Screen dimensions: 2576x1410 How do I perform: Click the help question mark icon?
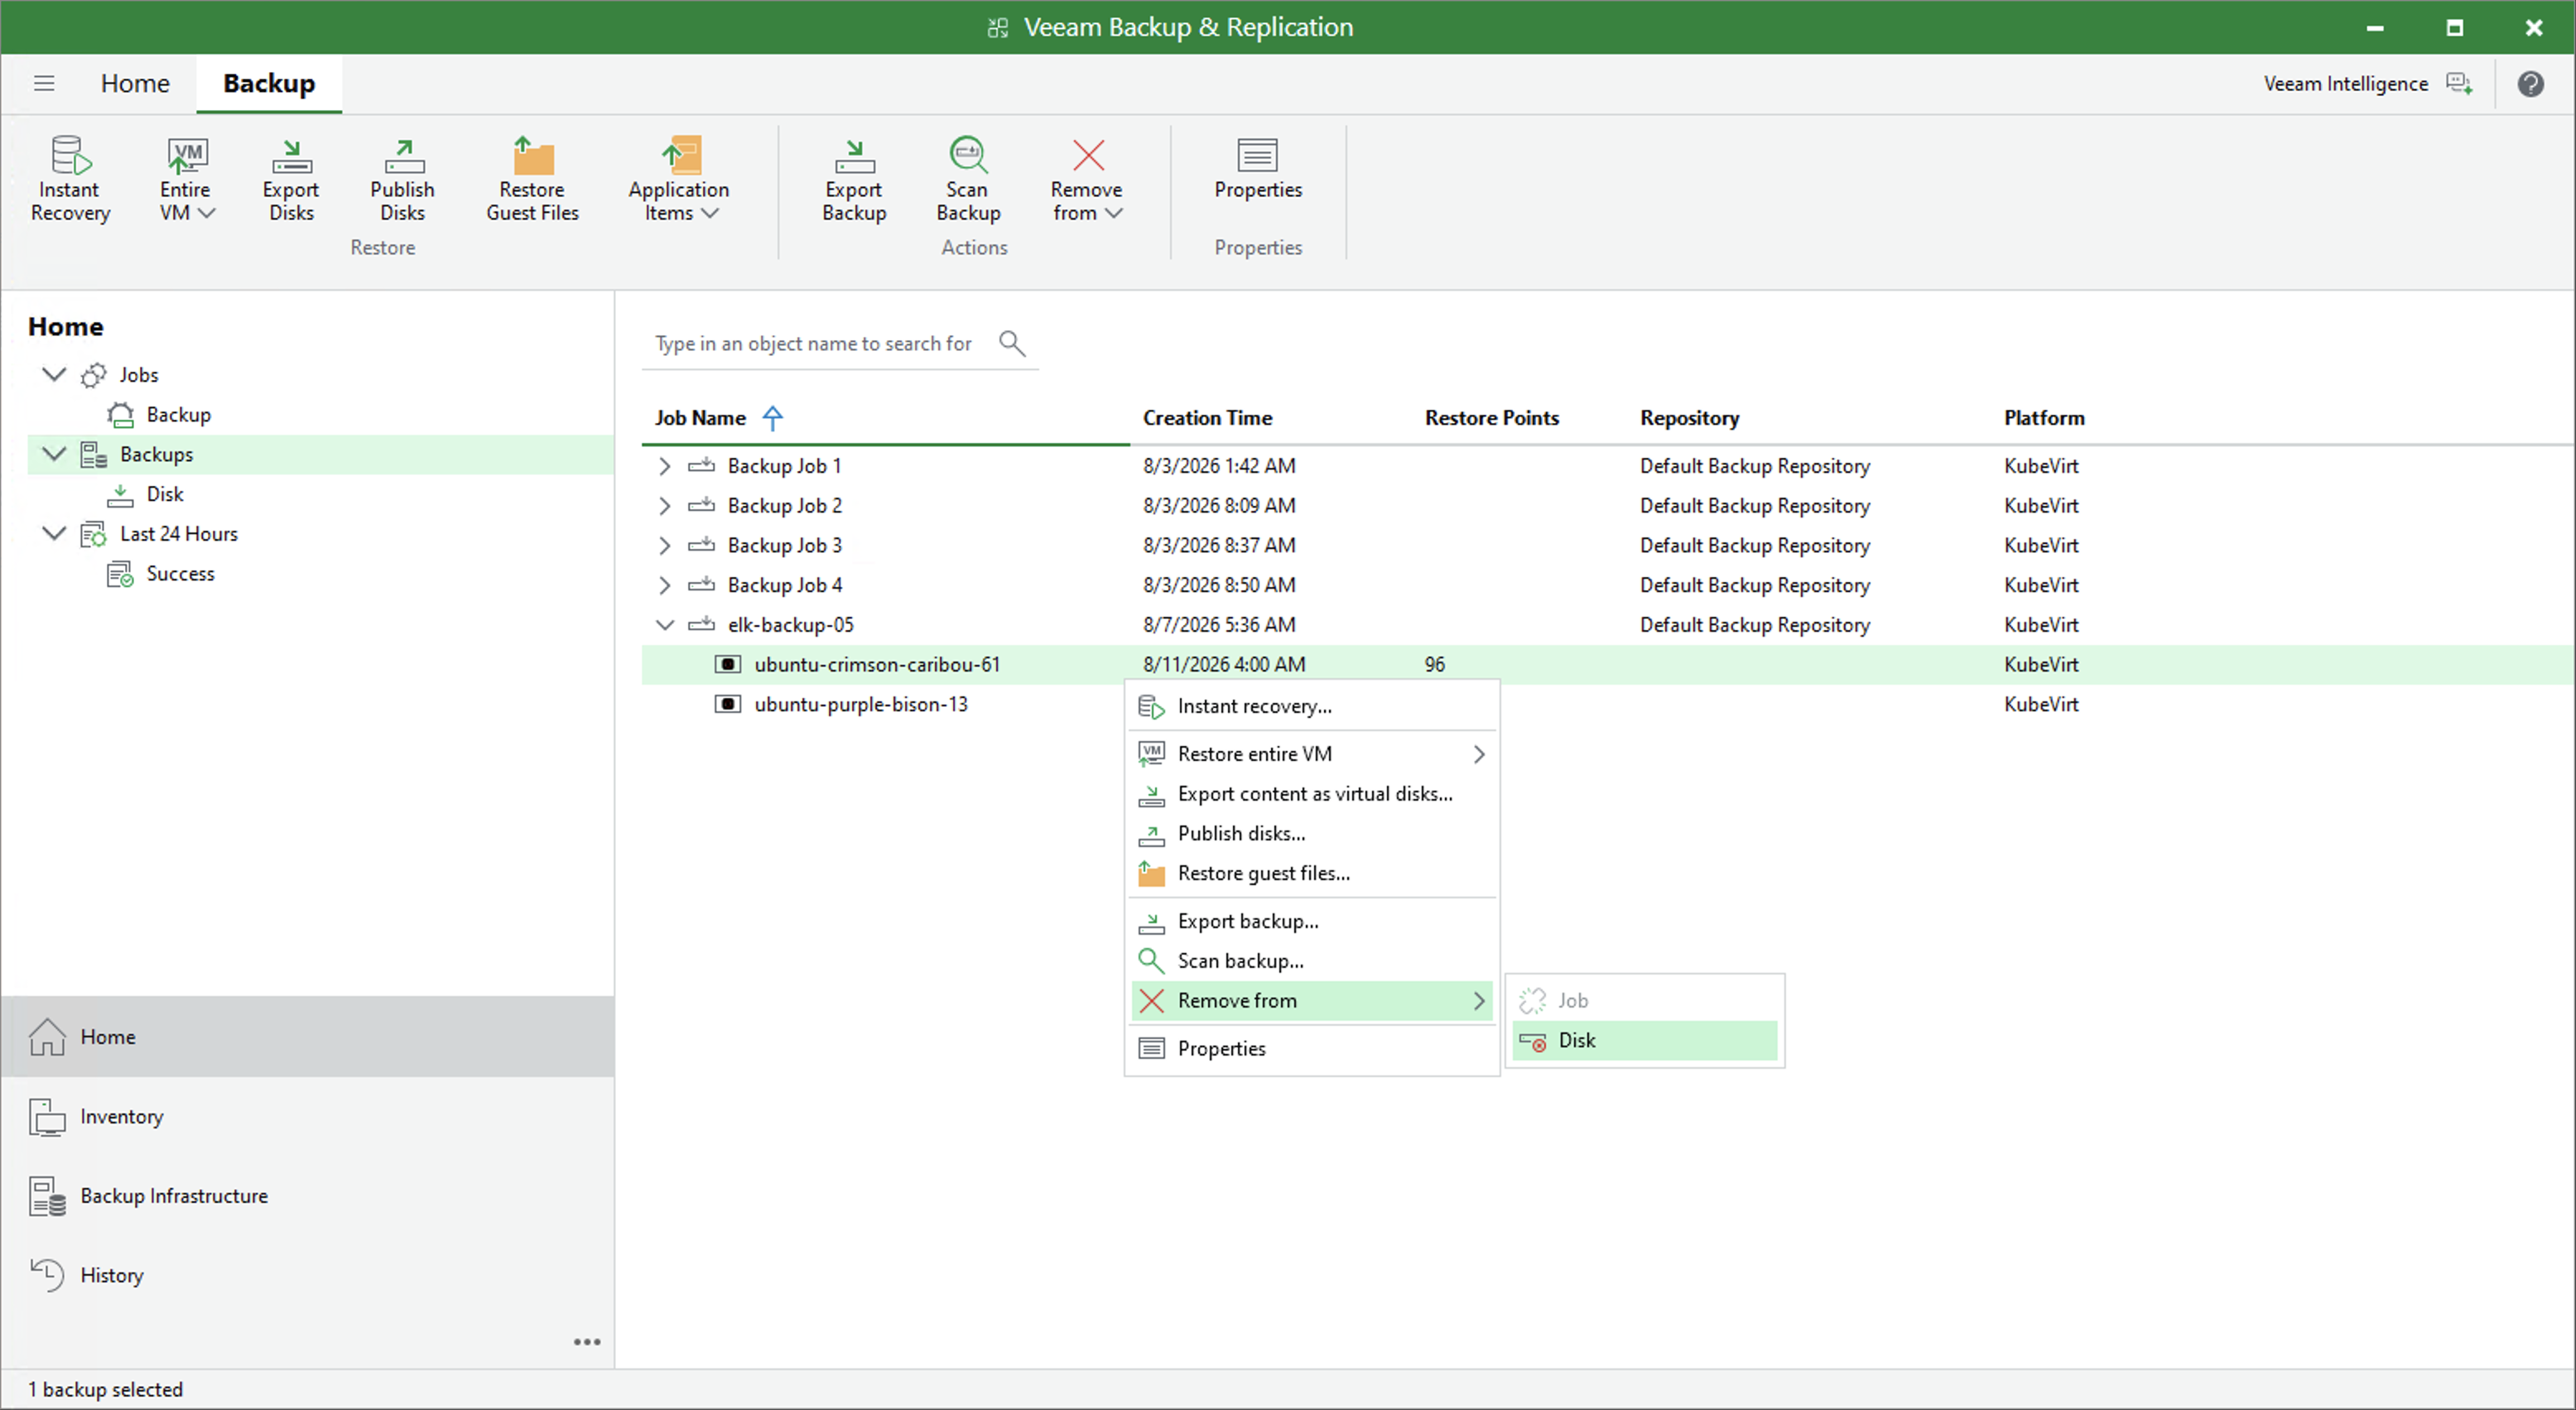point(2531,84)
